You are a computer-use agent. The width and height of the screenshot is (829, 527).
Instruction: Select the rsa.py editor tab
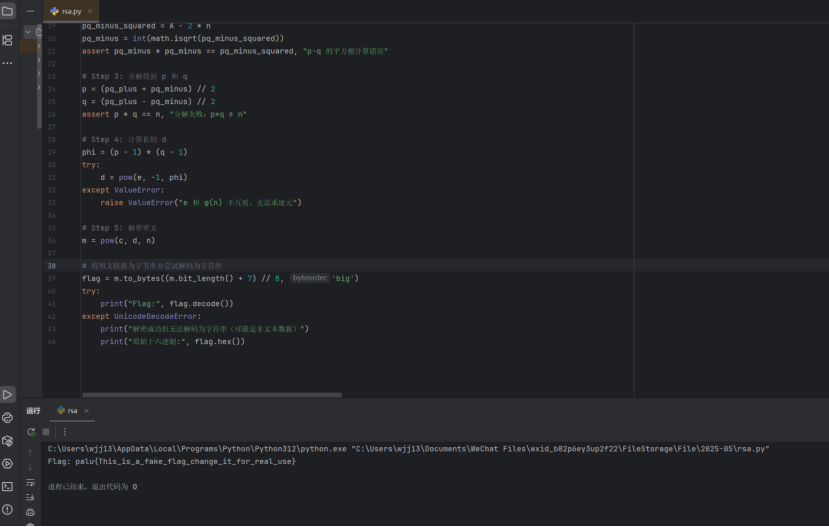[70, 11]
